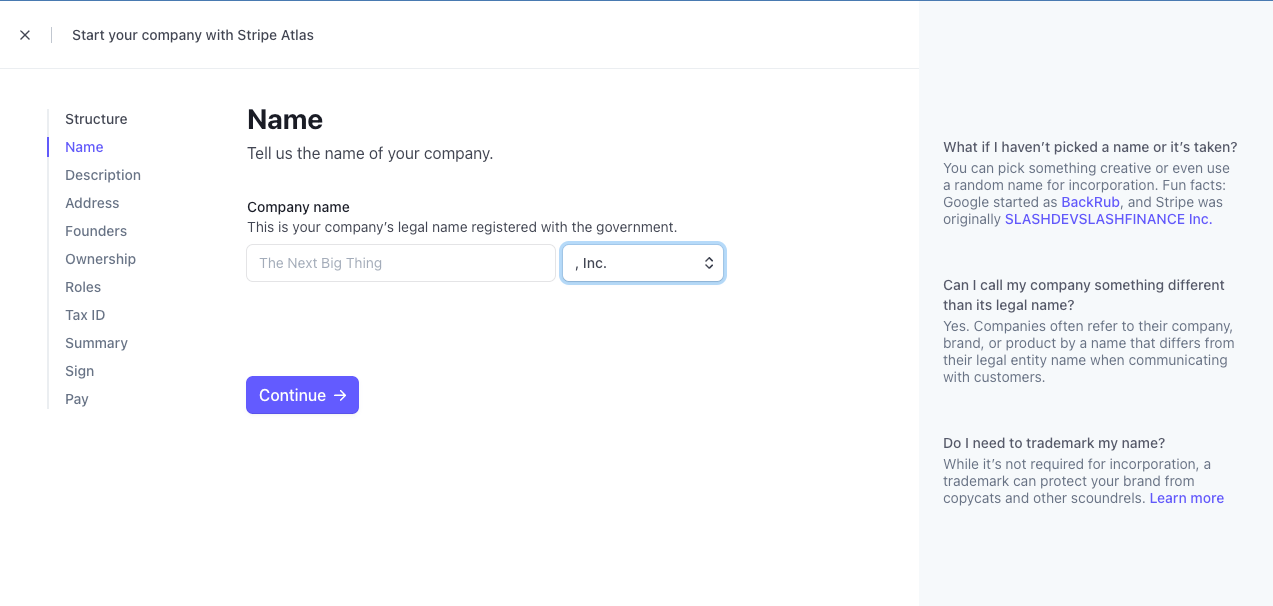The width and height of the screenshot is (1273, 606).
Task: Click the arrow icon on Continue
Action: click(340, 395)
